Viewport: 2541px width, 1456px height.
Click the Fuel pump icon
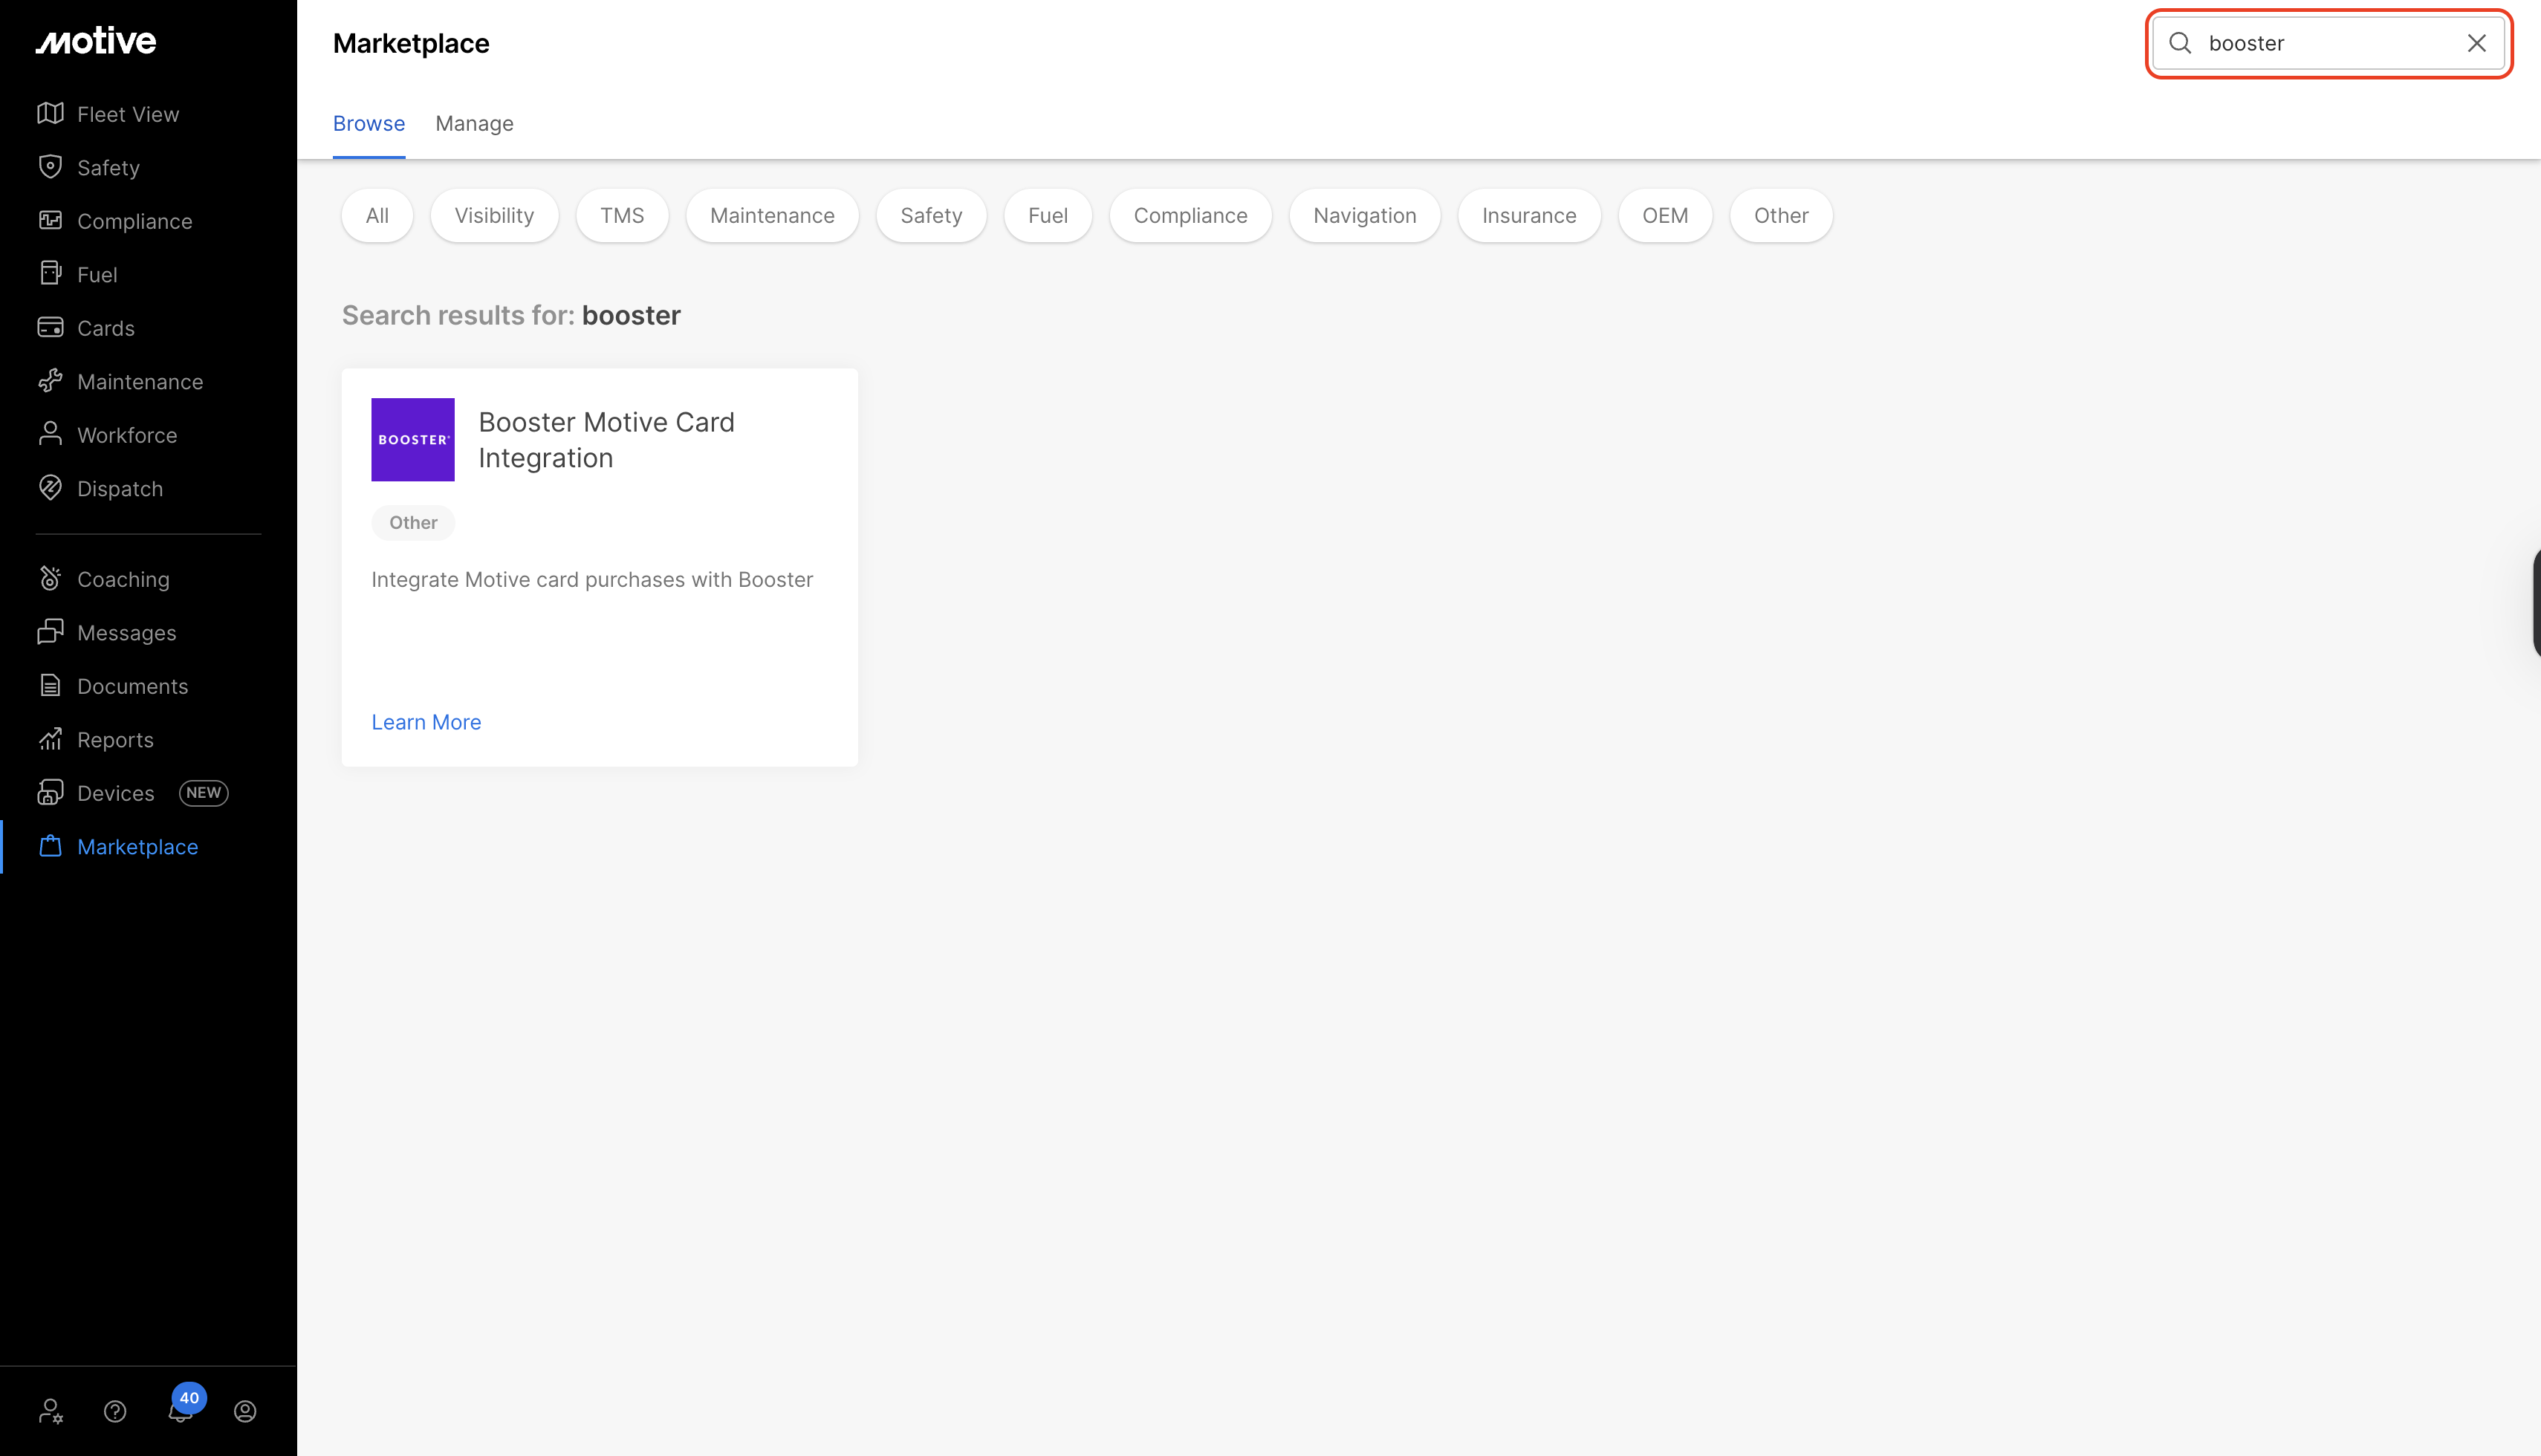(50, 273)
